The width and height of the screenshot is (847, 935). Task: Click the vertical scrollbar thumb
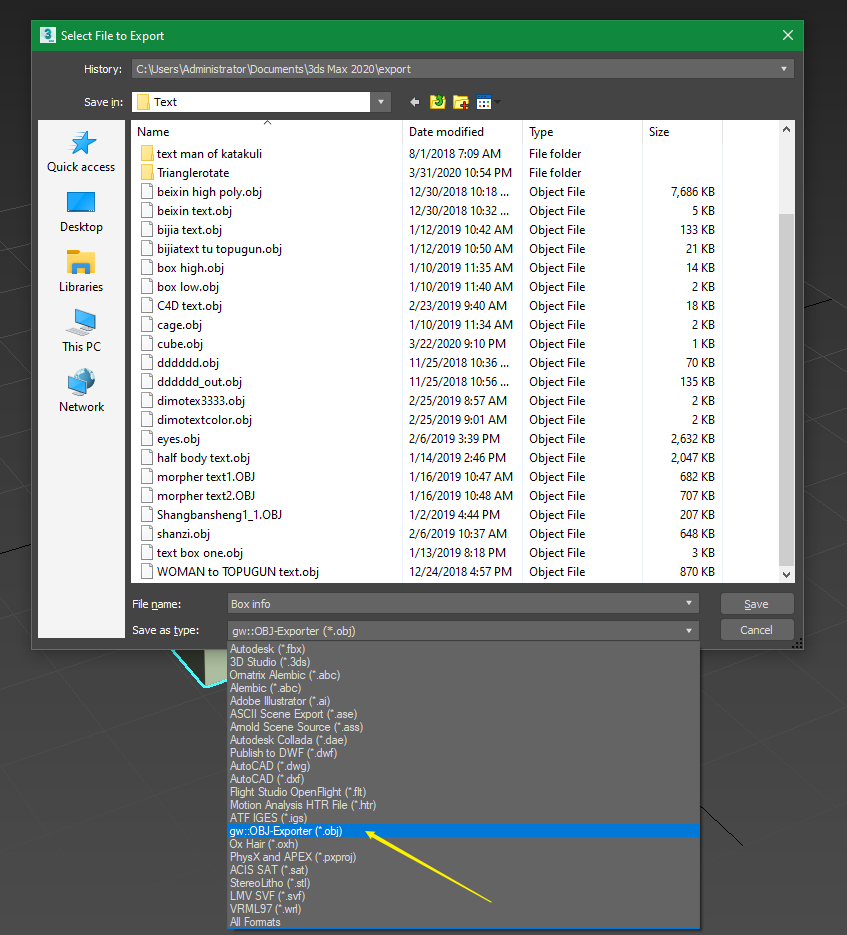point(786,389)
